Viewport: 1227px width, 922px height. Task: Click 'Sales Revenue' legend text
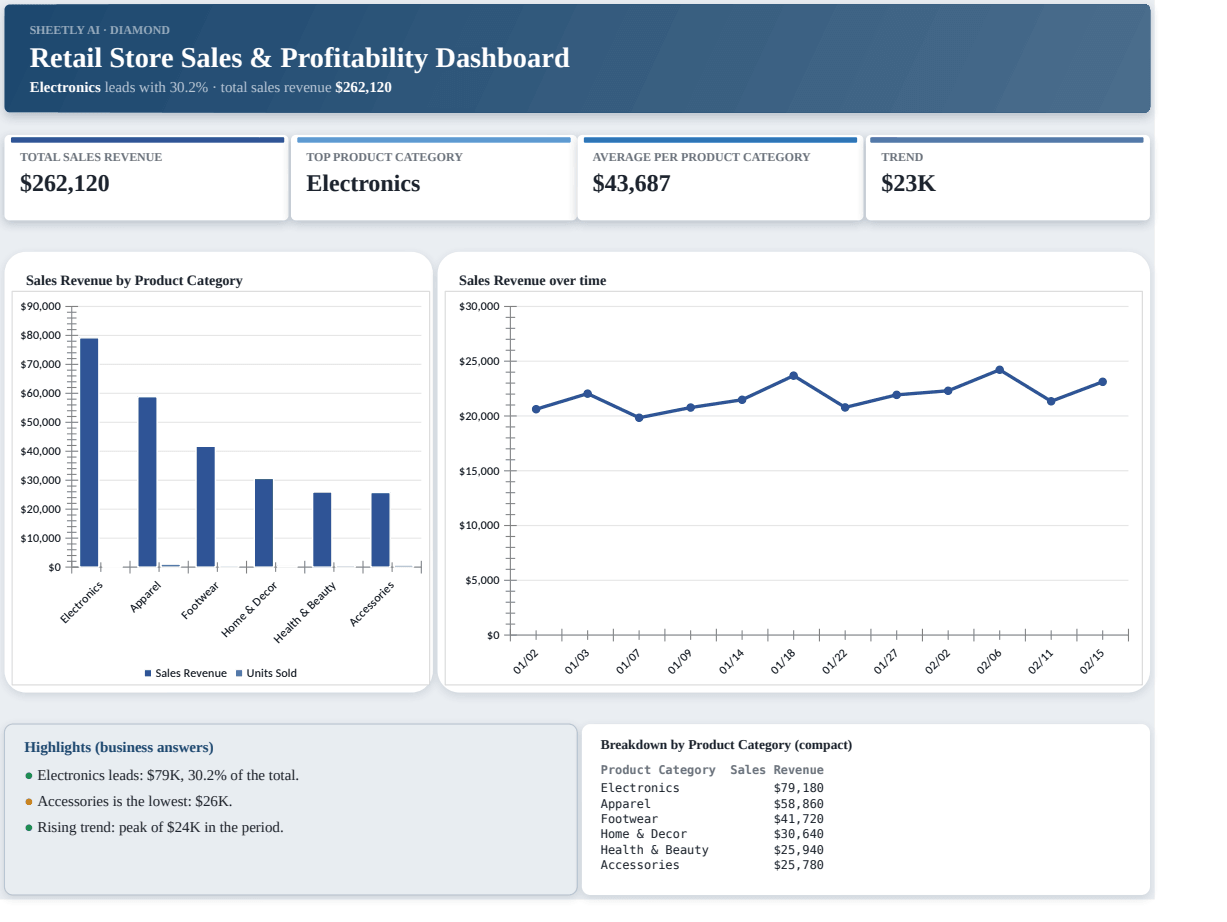tap(191, 674)
